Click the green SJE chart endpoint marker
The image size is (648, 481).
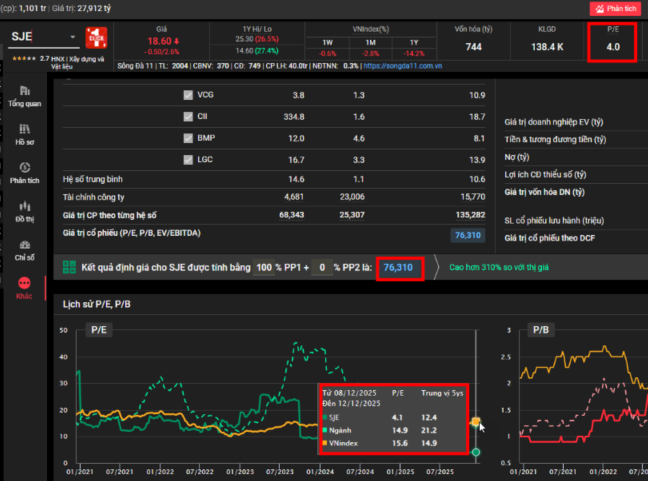pyautogui.click(x=476, y=452)
